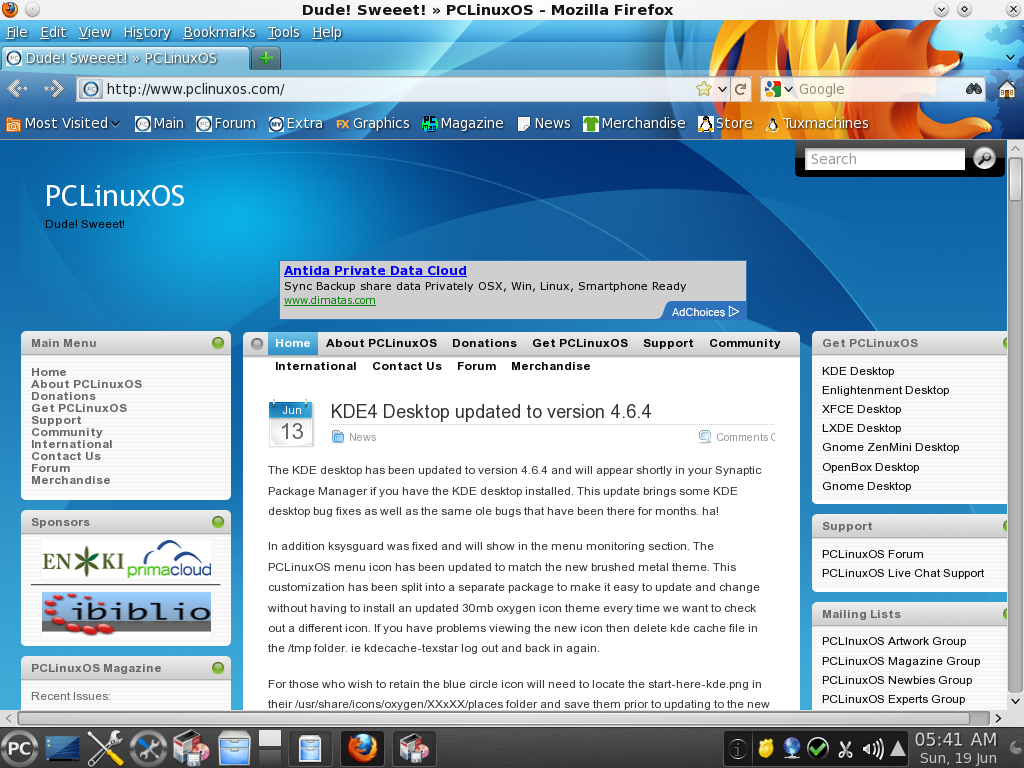Click the Antida Private Data Cloud ad link
Viewport: 1024px width, 768px height.
375,270
